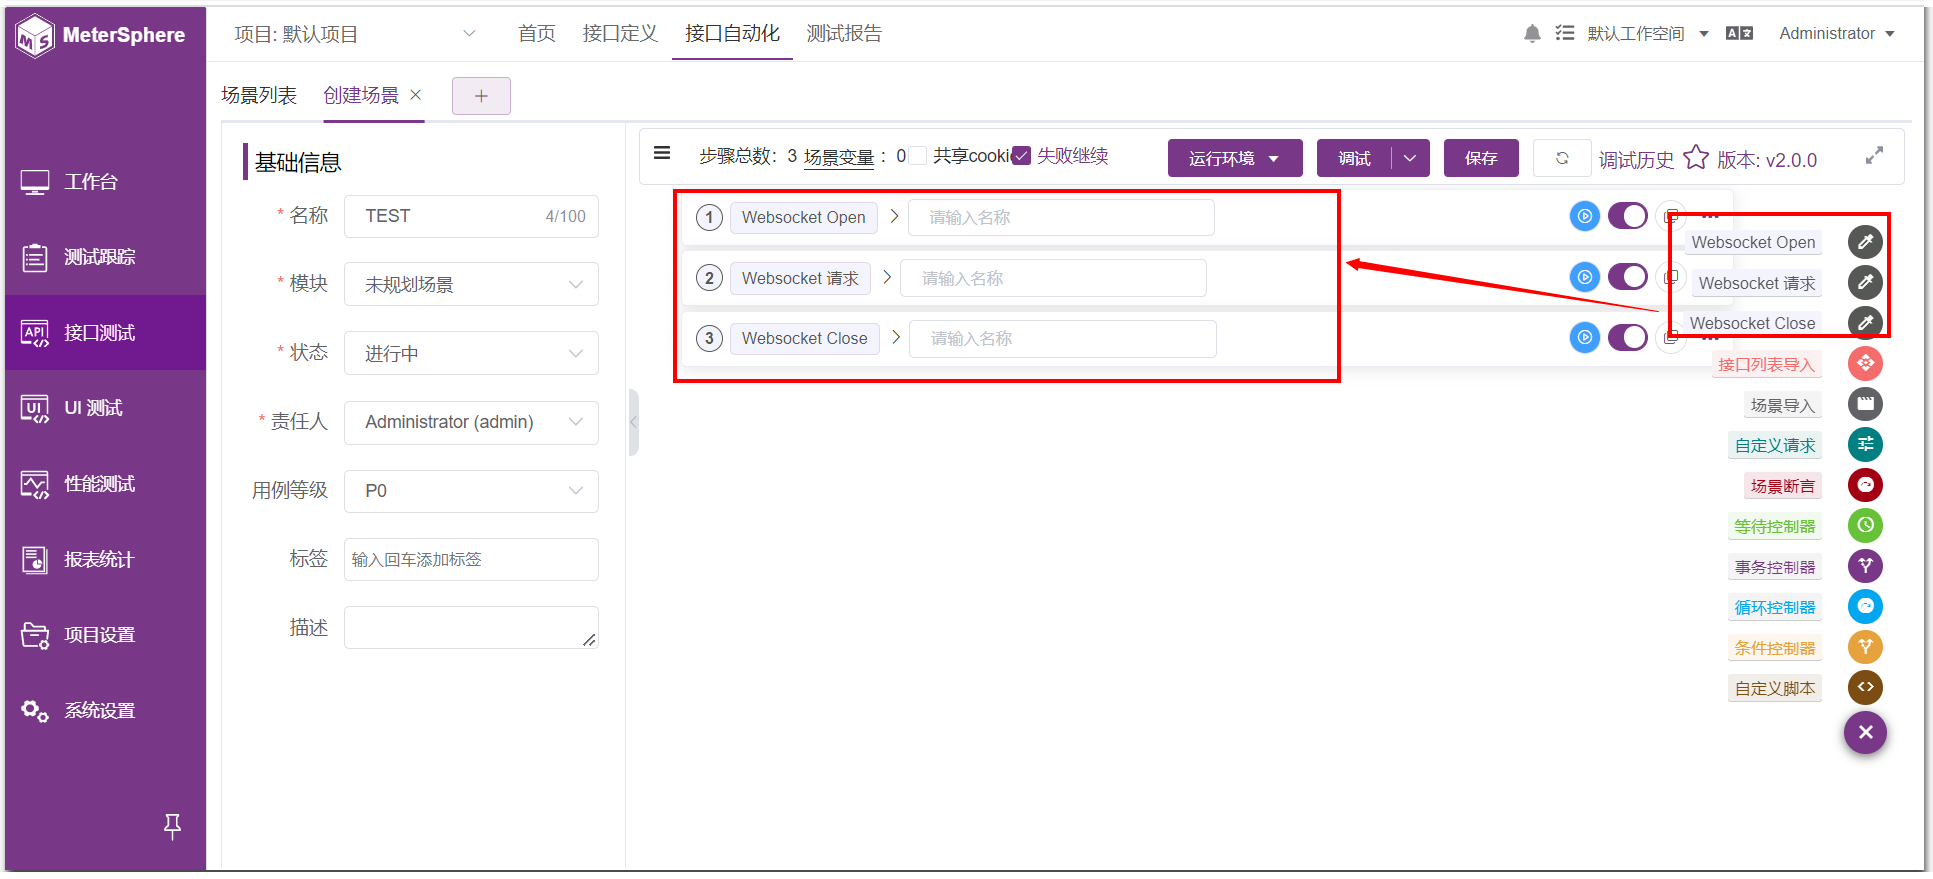Disable the Websocket Open step toggle

pyautogui.click(x=1628, y=216)
